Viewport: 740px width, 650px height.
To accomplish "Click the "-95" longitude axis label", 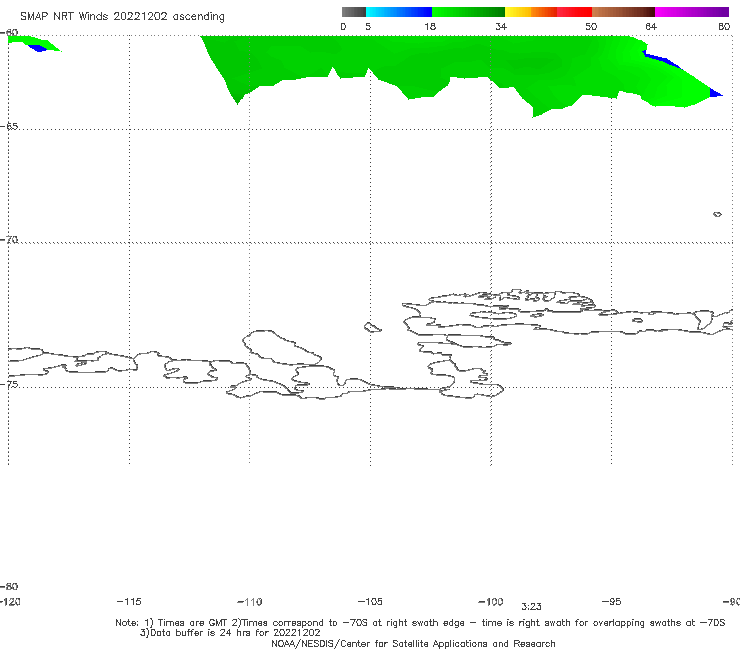I will click(x=611, y=602).
